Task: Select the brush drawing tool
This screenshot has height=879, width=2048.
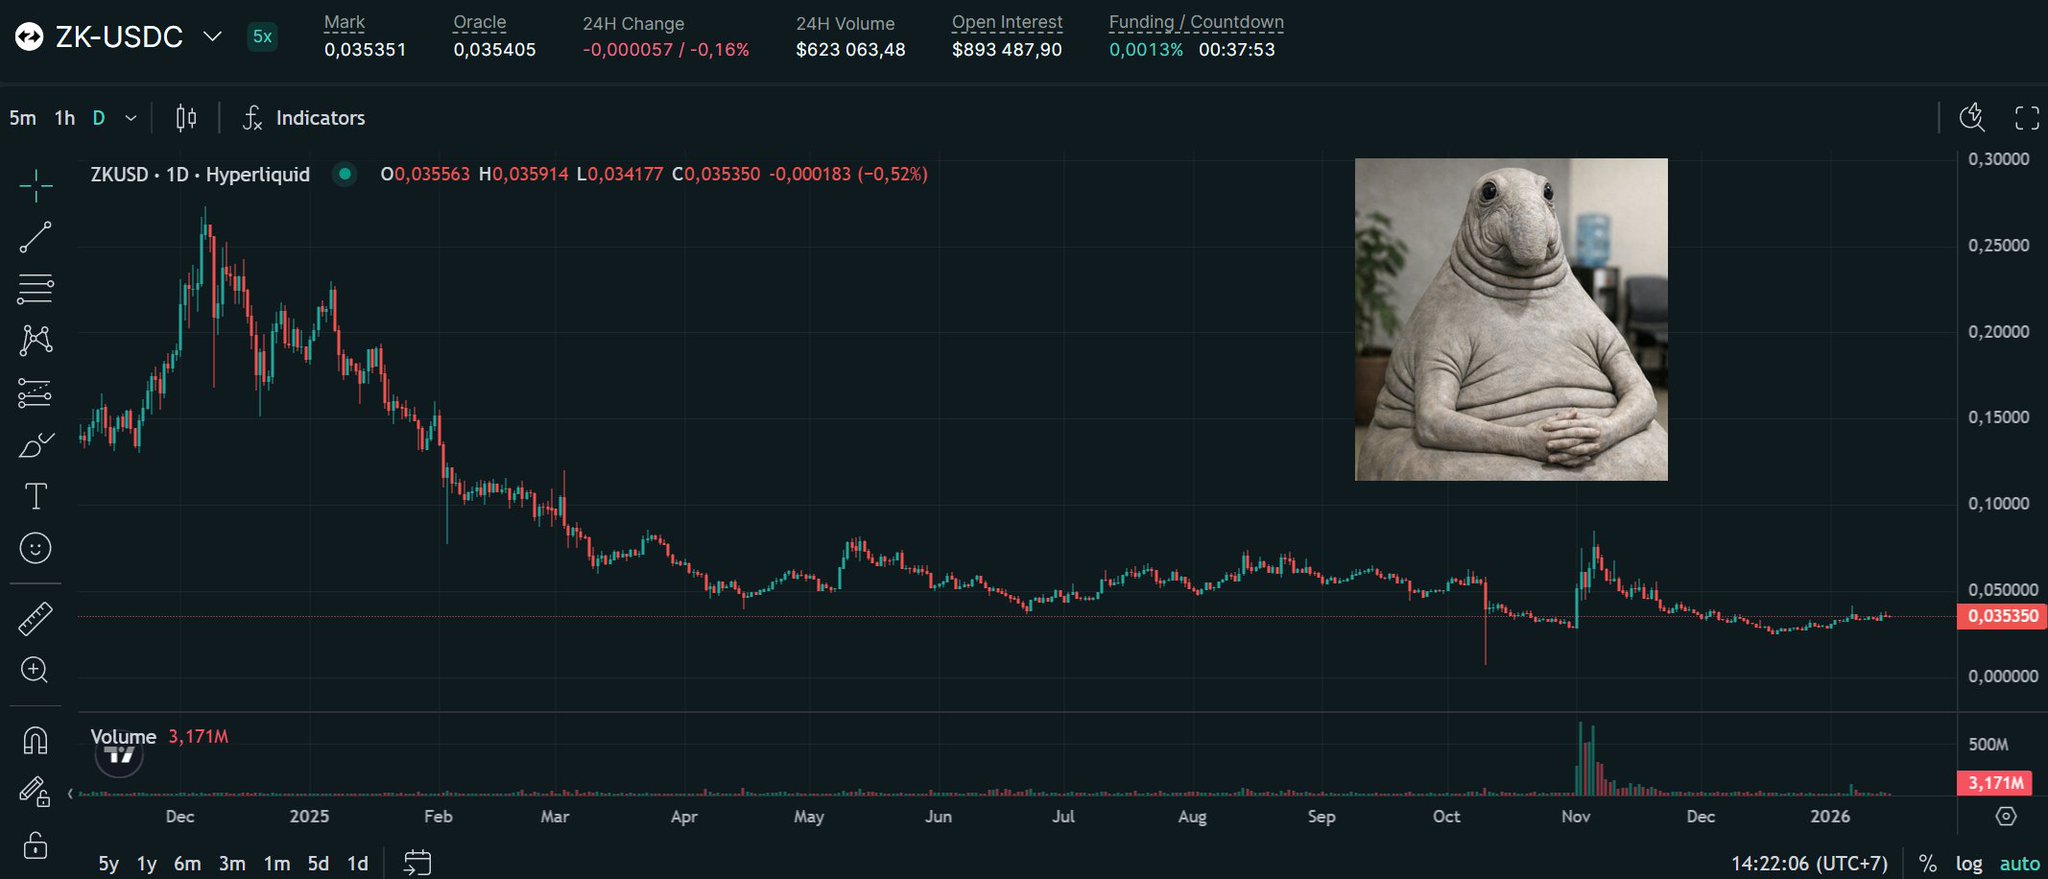Action: 36,444
